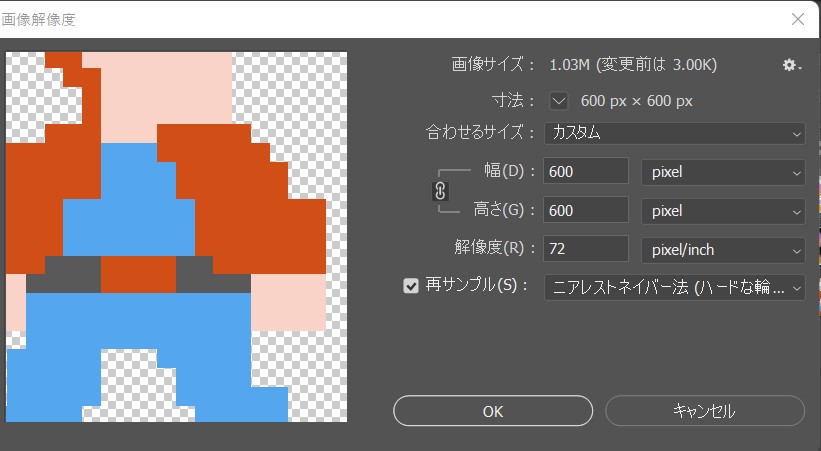This screenshot has width=821, height=451.
Task: Expand the 寸法 unit dropdown arrow
Action: (559, 101)
